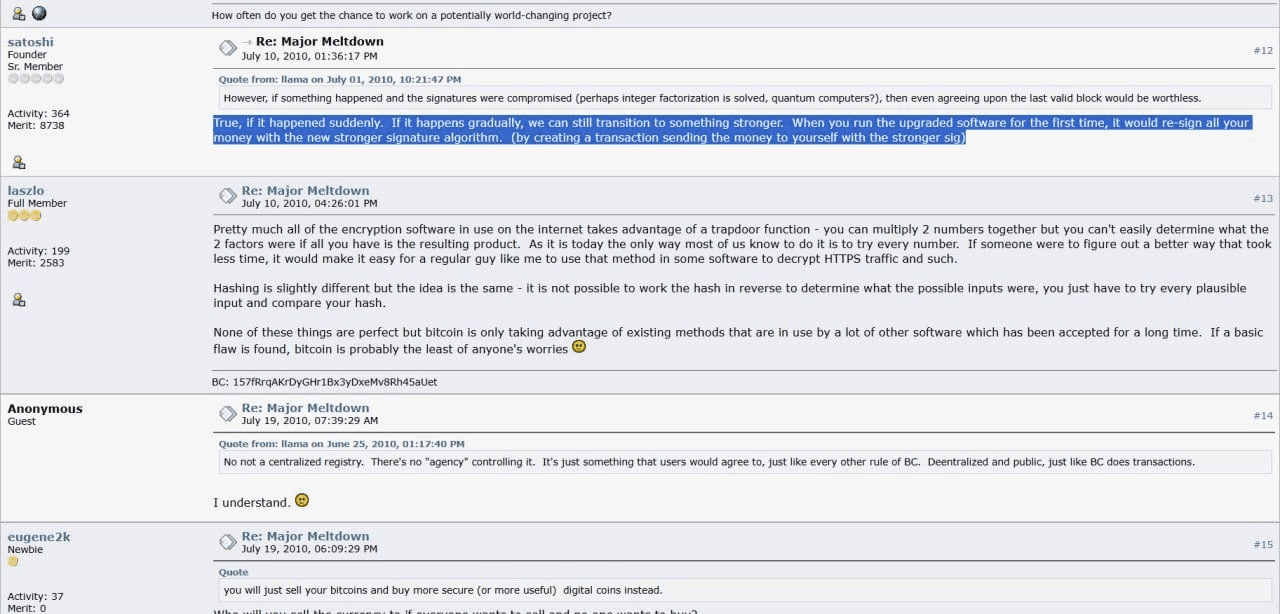The width and height of the screenshot is (1280, 614).
Task: Open the #14 post permalink
Action: [x=1263, y=415]
